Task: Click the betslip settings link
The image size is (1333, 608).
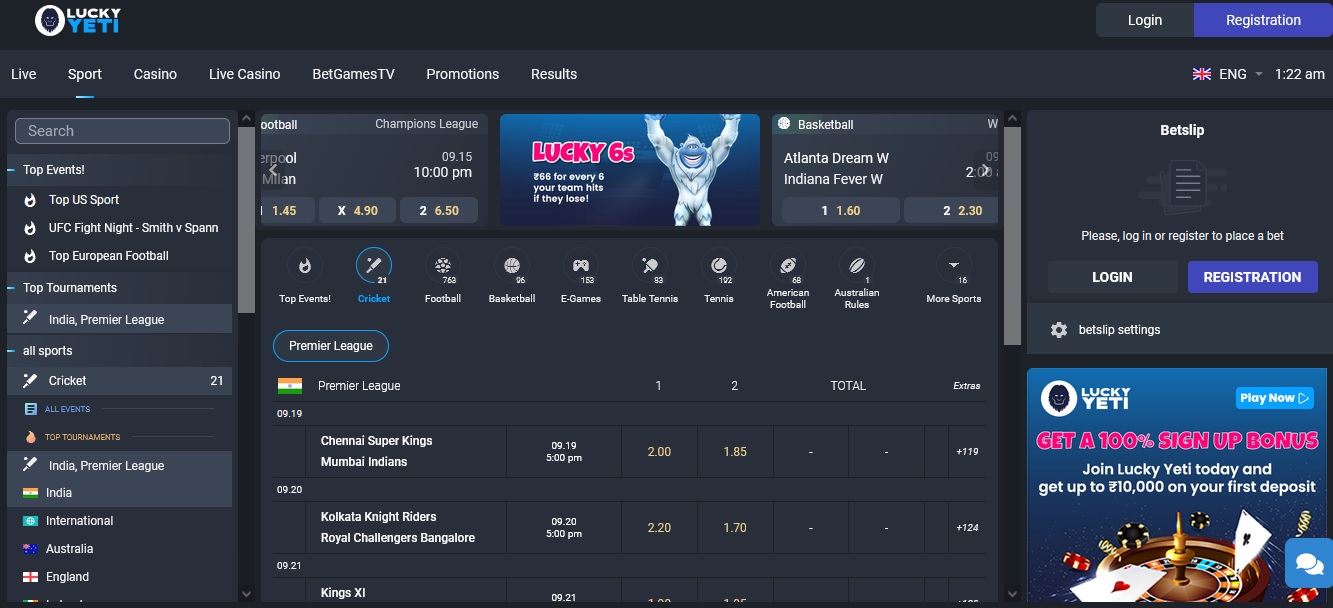Action: click(1119, 330)
